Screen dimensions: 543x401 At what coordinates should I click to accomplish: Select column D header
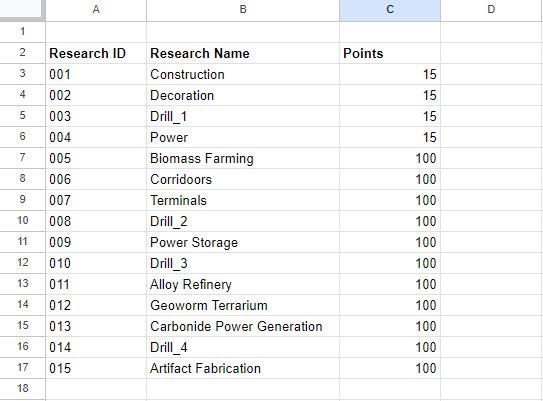[491, 10]
